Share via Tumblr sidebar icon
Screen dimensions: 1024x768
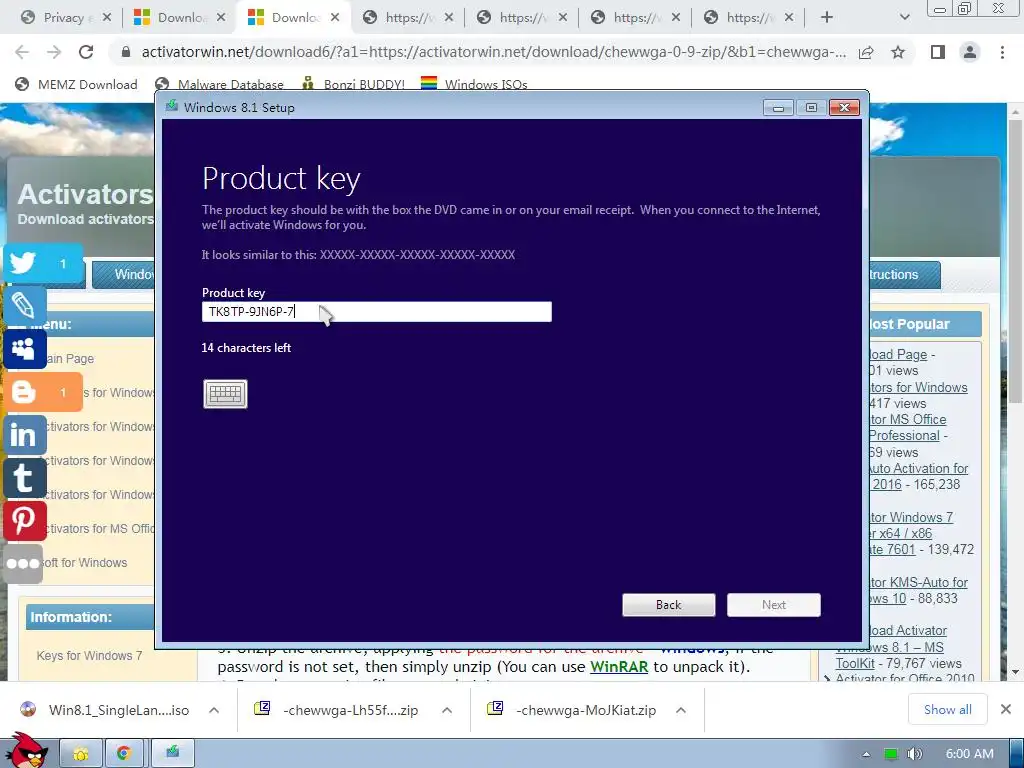(x=25, y=478)
